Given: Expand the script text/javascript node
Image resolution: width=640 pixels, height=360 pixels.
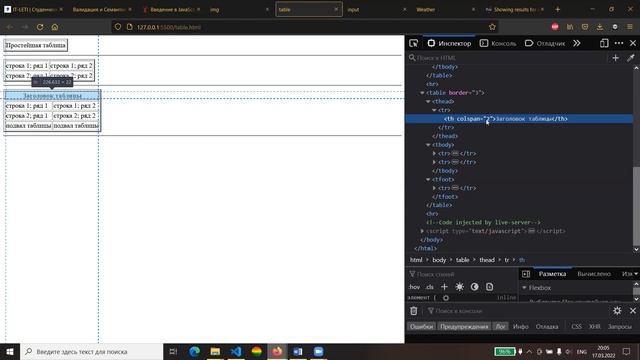Looking at the screenshot, I should point(422,231).
